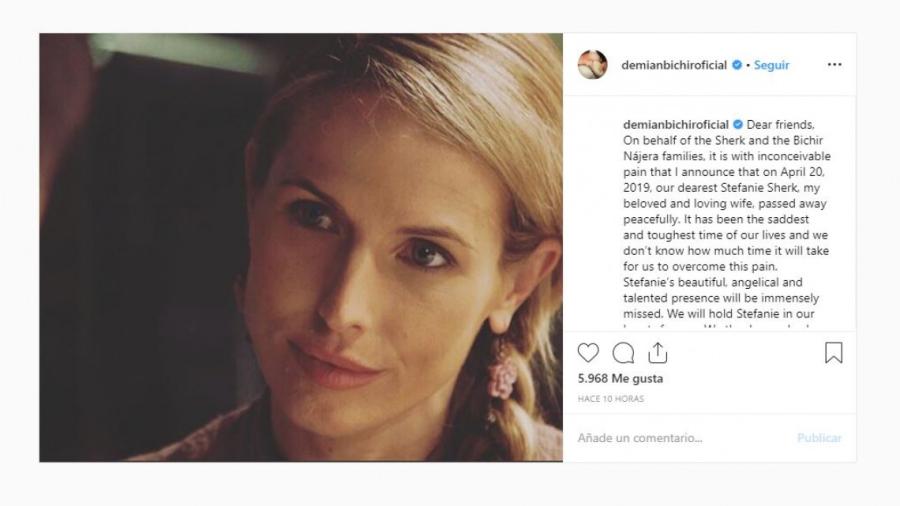Save the post with the bookmark icon
Screen dimensions: 900x506
coord(834,353)
